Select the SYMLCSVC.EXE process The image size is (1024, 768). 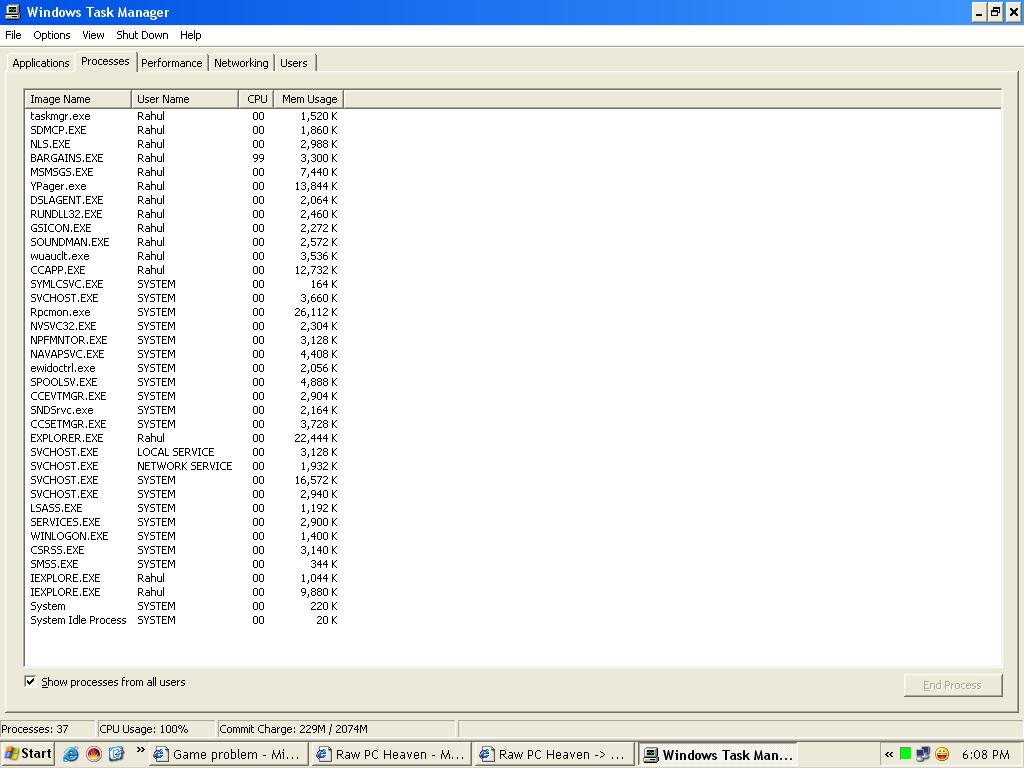(x=184, y=284)
